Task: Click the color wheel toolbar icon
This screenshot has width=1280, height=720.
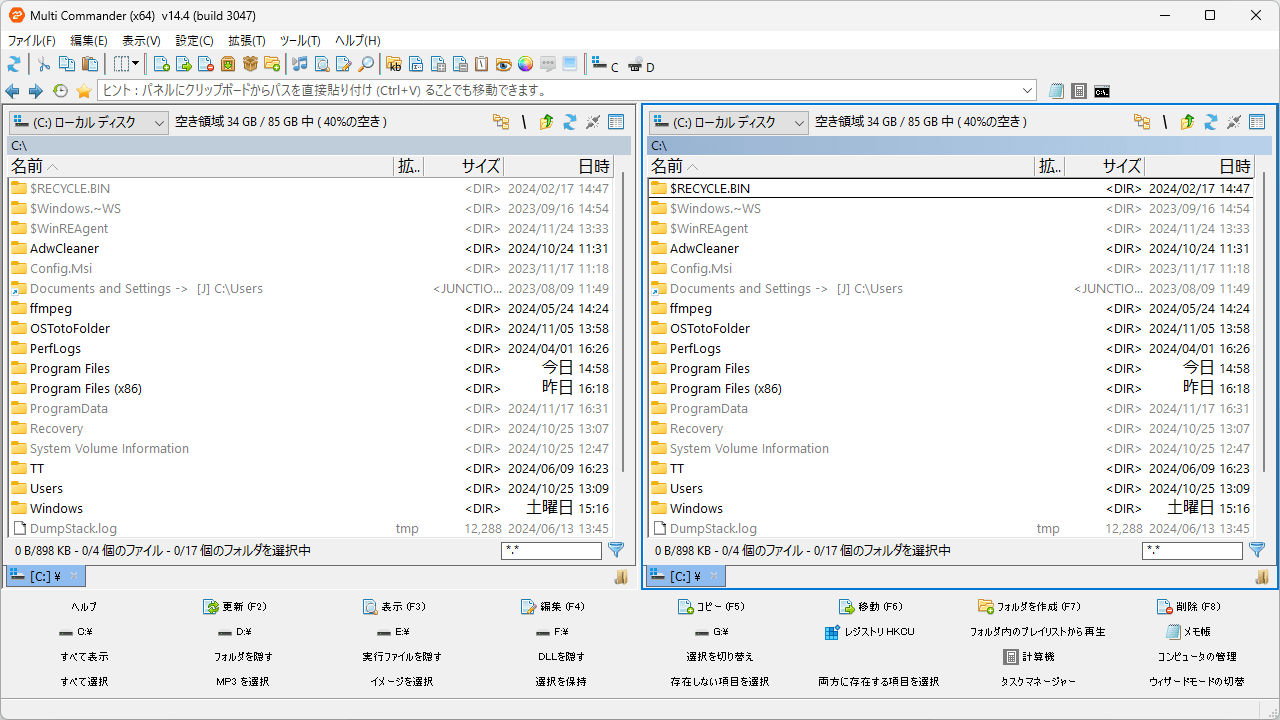Action: coord(526,64)
